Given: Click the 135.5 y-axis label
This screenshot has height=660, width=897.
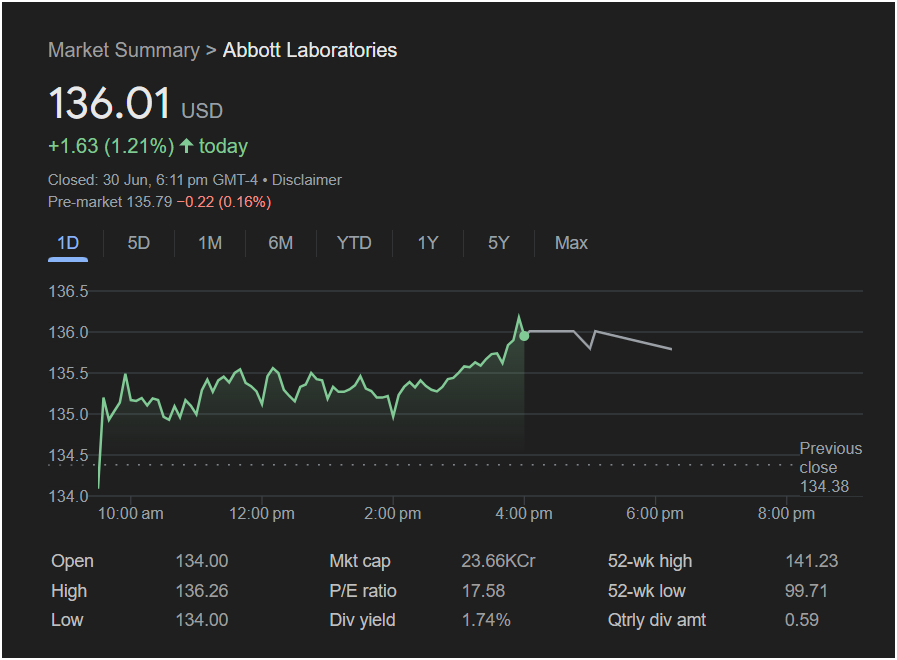Looking at the screenshot, I should (x=68, y=373).
